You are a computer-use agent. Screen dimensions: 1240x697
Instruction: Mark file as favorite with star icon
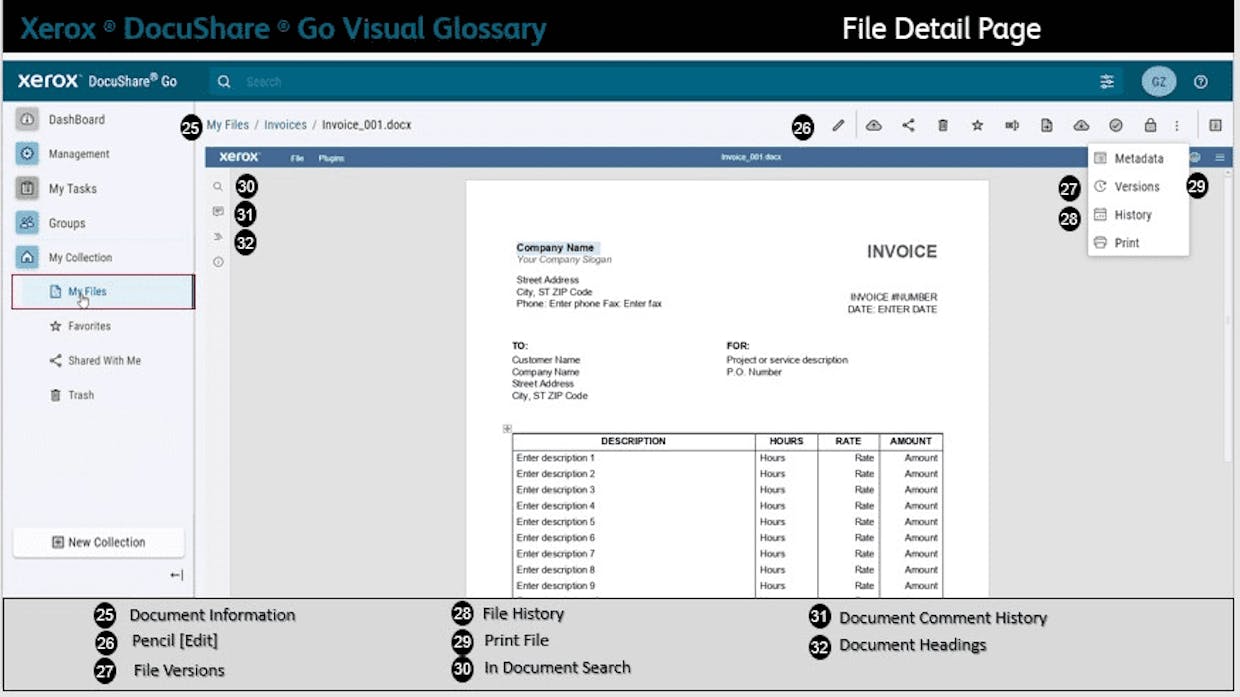click(977, 126)
